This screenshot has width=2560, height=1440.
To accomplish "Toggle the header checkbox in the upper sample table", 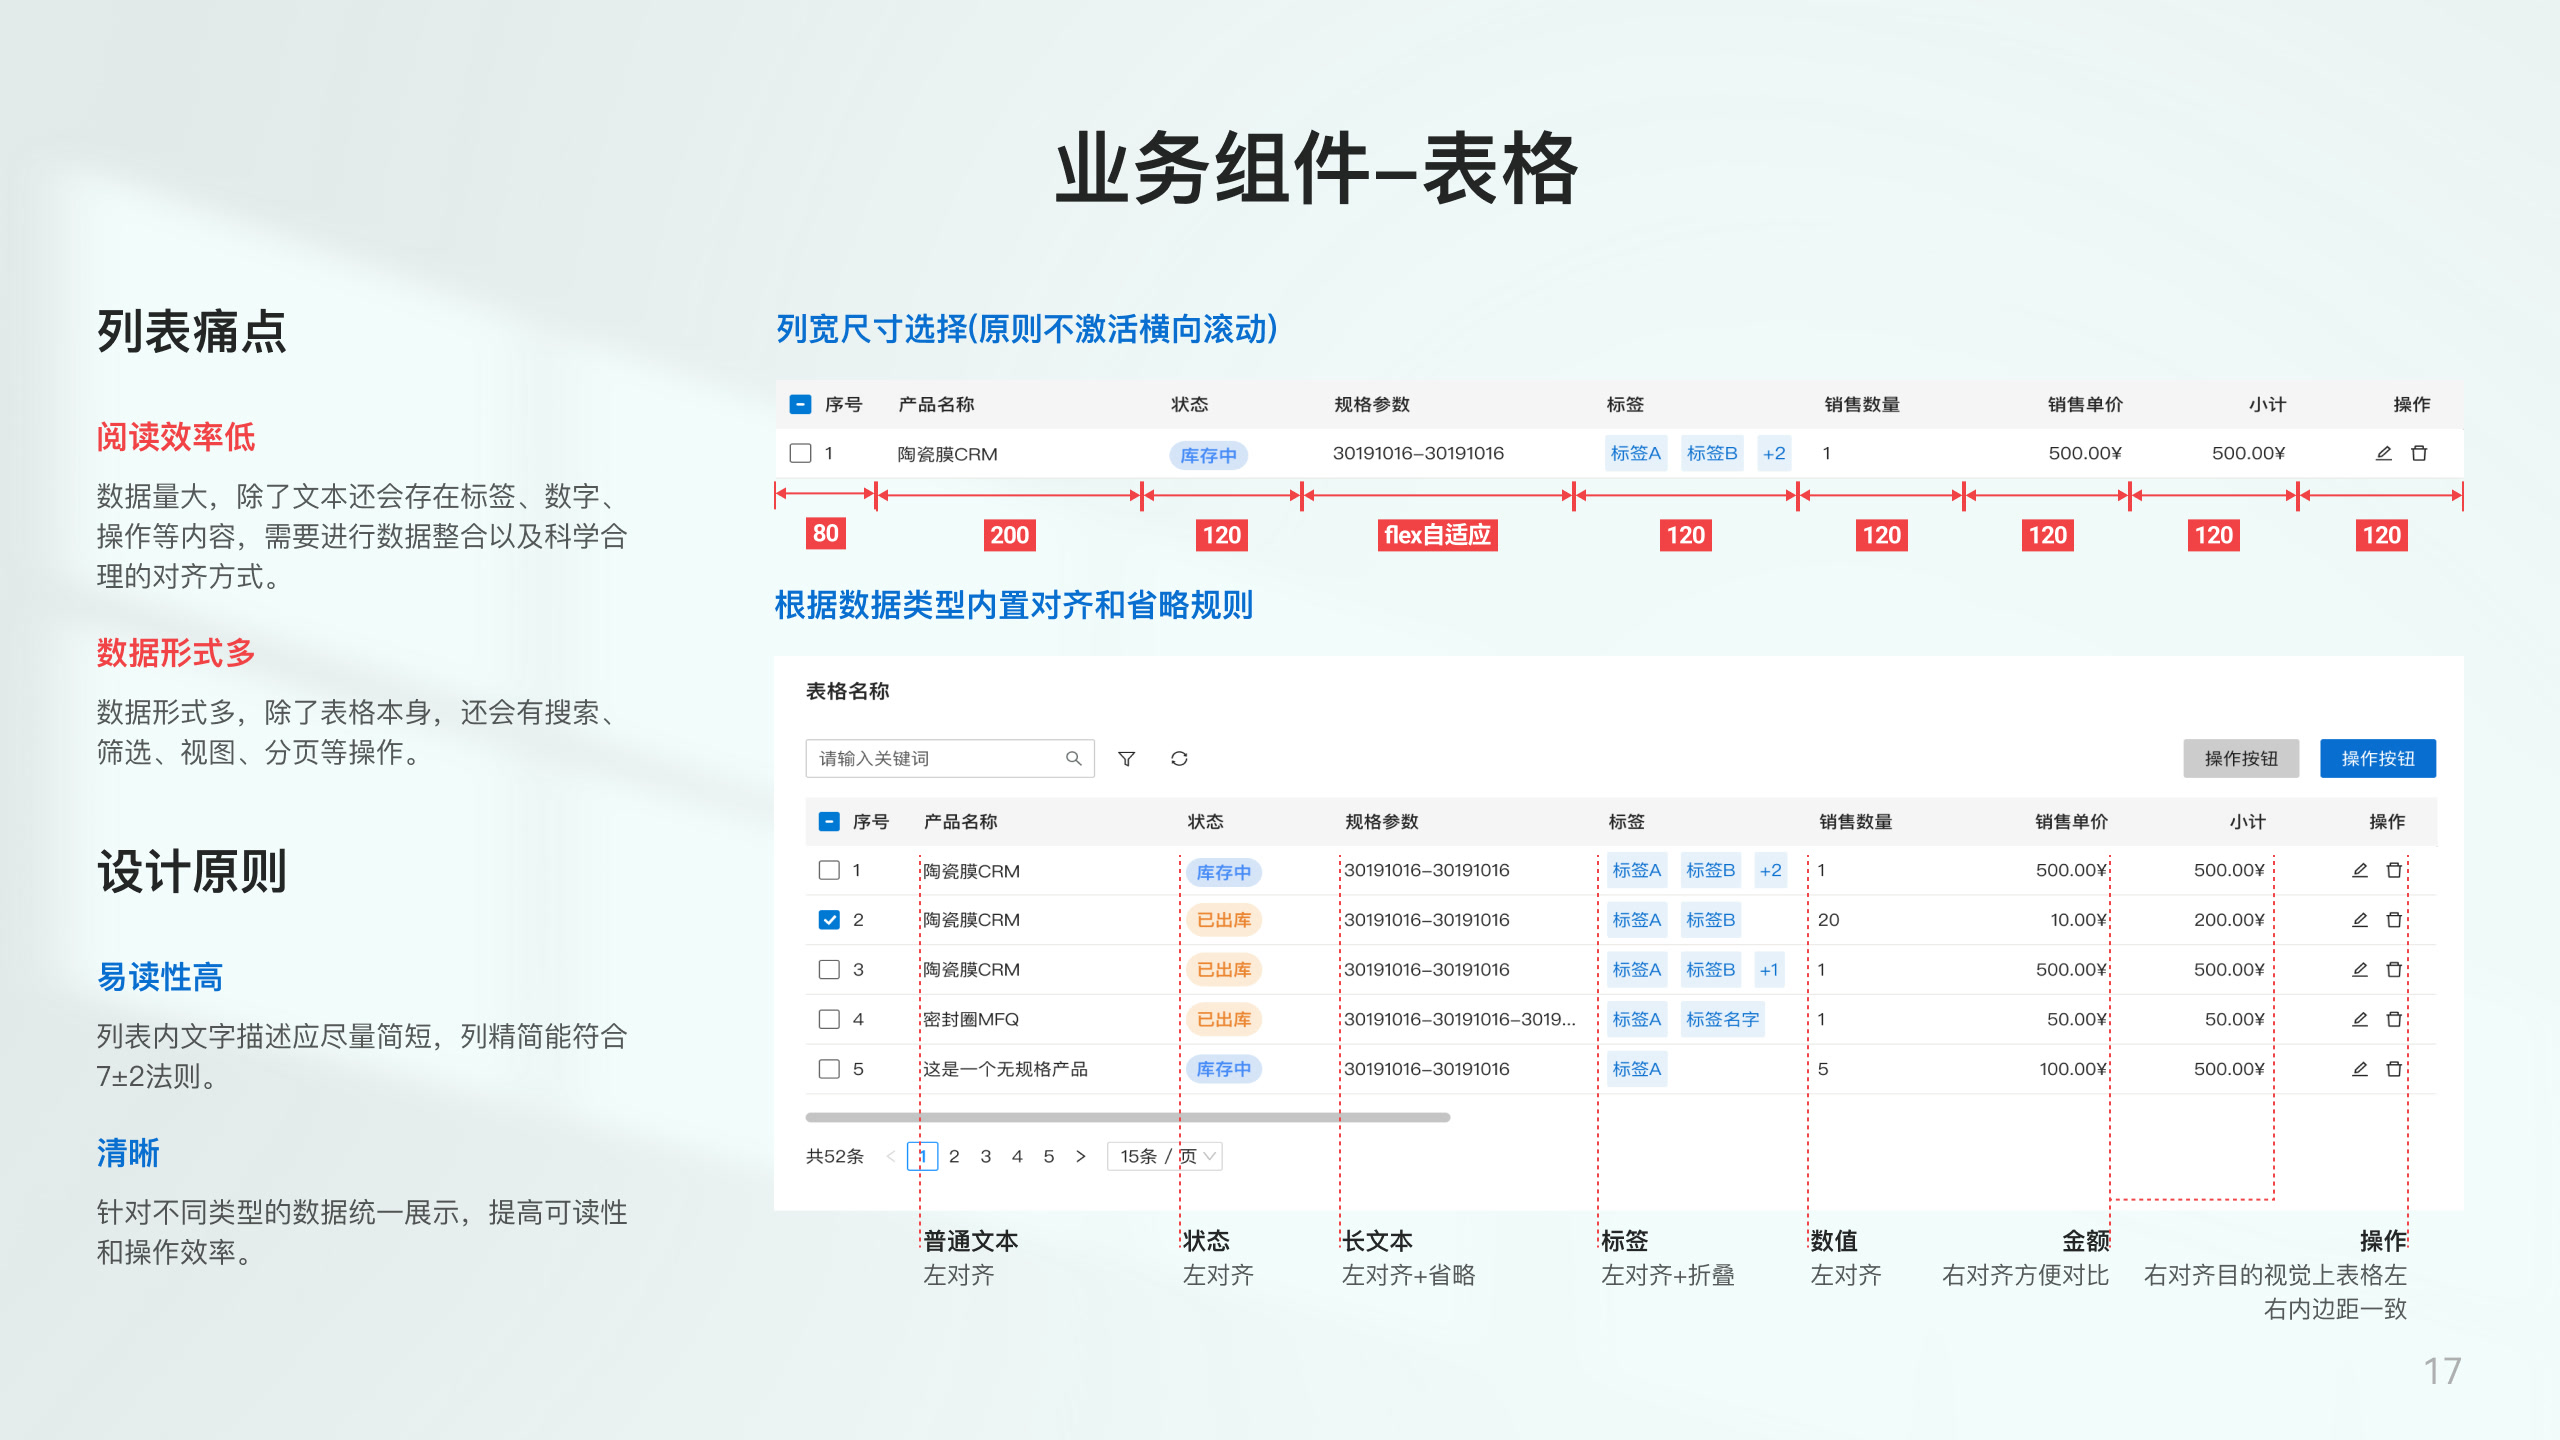I will coord(800,404).
